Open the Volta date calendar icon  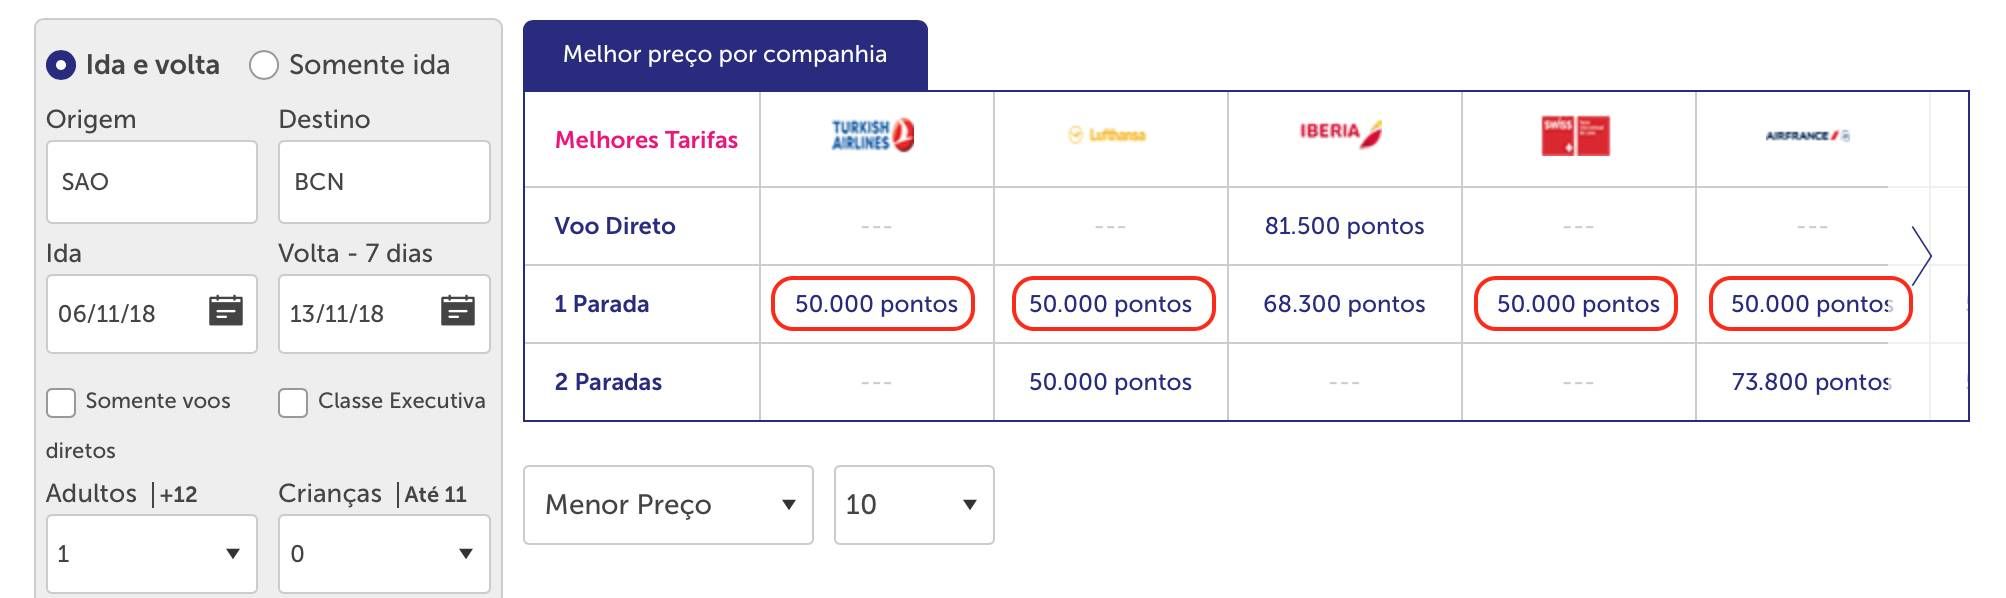pyautogui.click(x=458, y=311)
